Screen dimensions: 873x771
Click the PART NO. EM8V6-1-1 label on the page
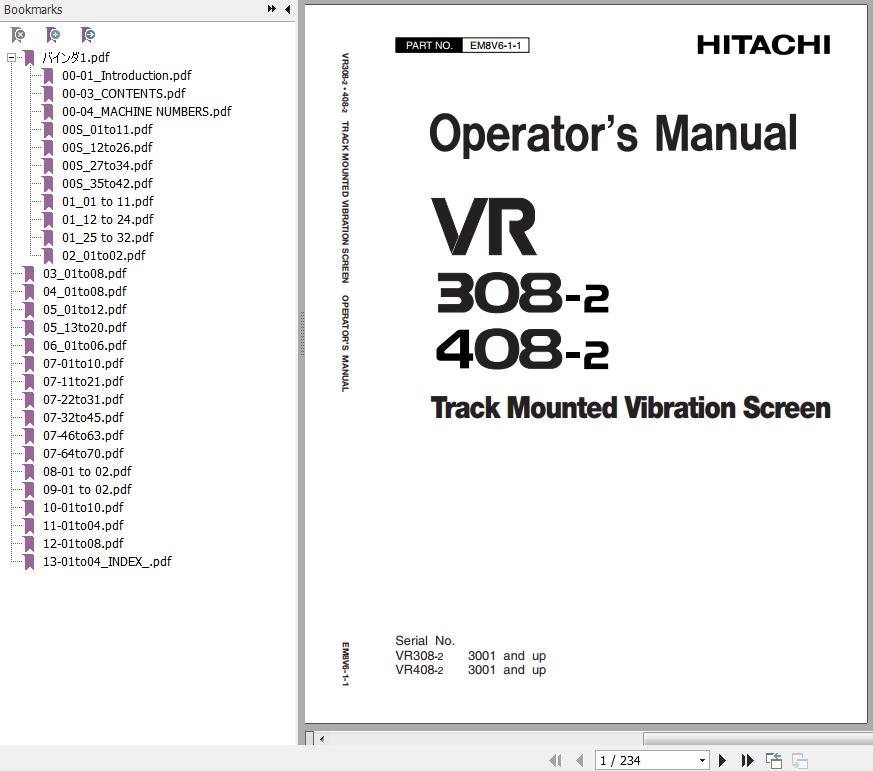[462, 45]
